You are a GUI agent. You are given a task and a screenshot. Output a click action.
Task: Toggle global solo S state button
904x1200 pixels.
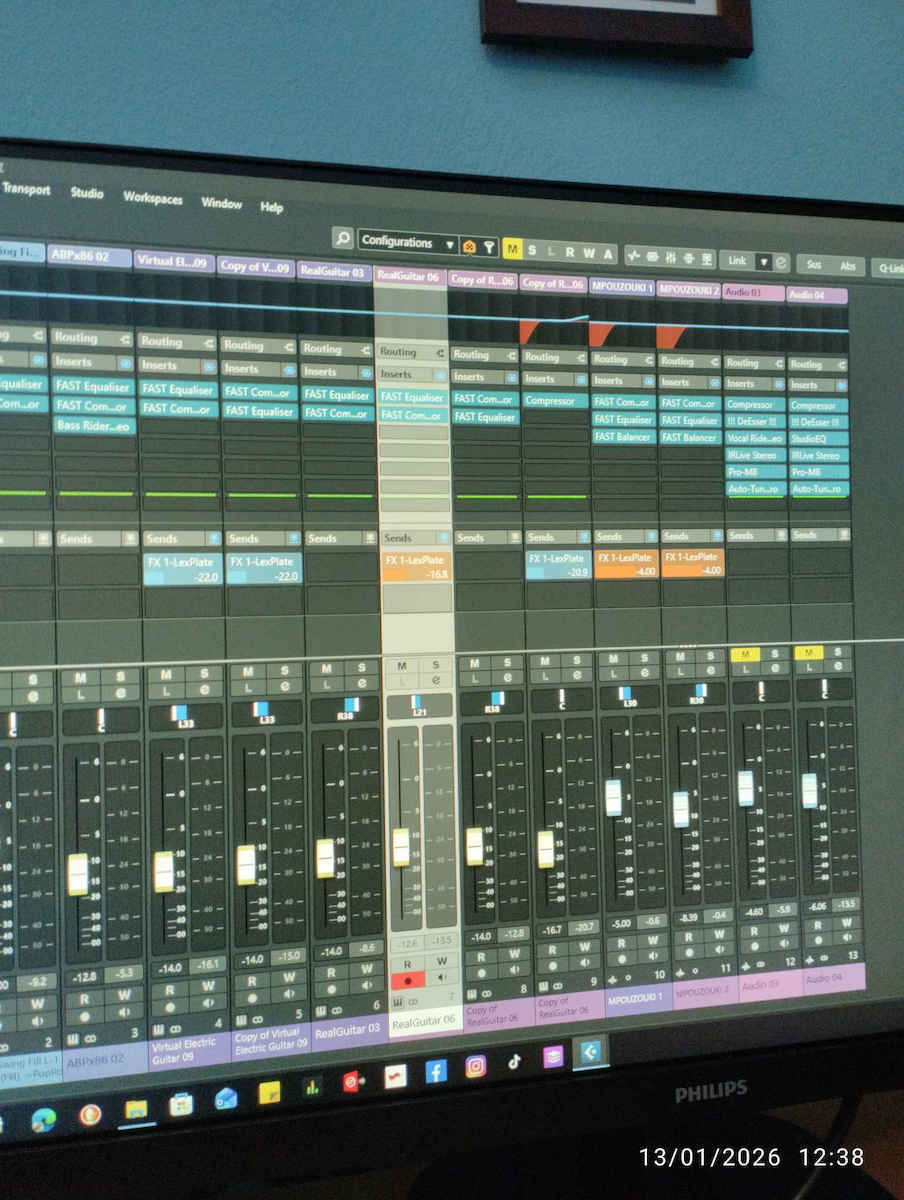coord(532,250)
